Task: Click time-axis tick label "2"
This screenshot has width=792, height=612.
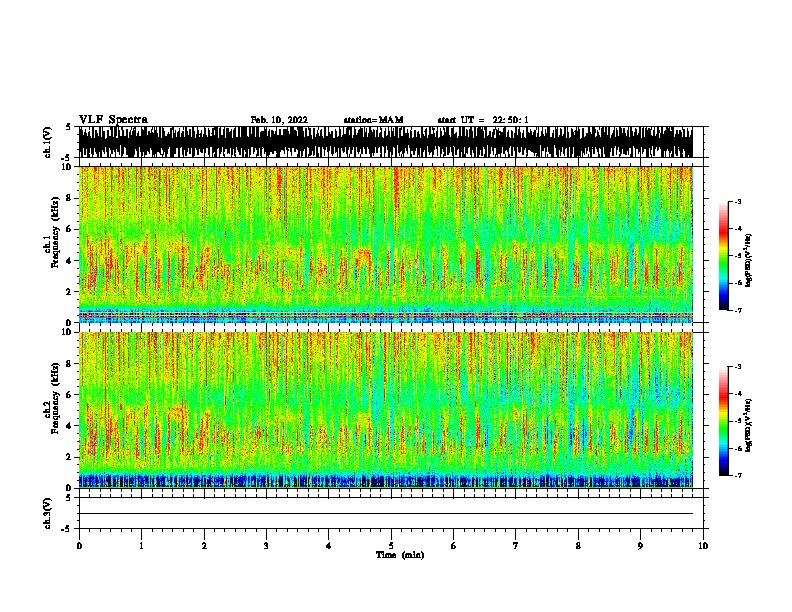Action: (x=204, y=546)
